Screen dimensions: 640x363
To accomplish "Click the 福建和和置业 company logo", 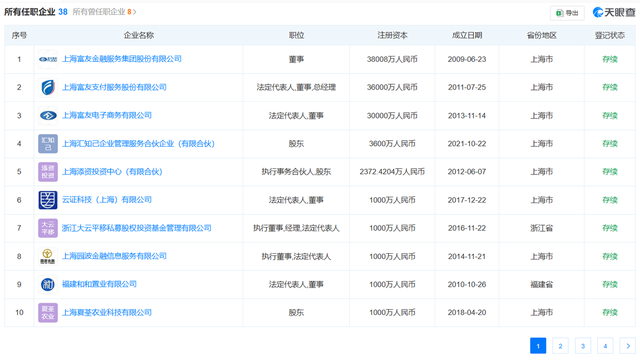I will pyautogui.click(x=48, y=285).
